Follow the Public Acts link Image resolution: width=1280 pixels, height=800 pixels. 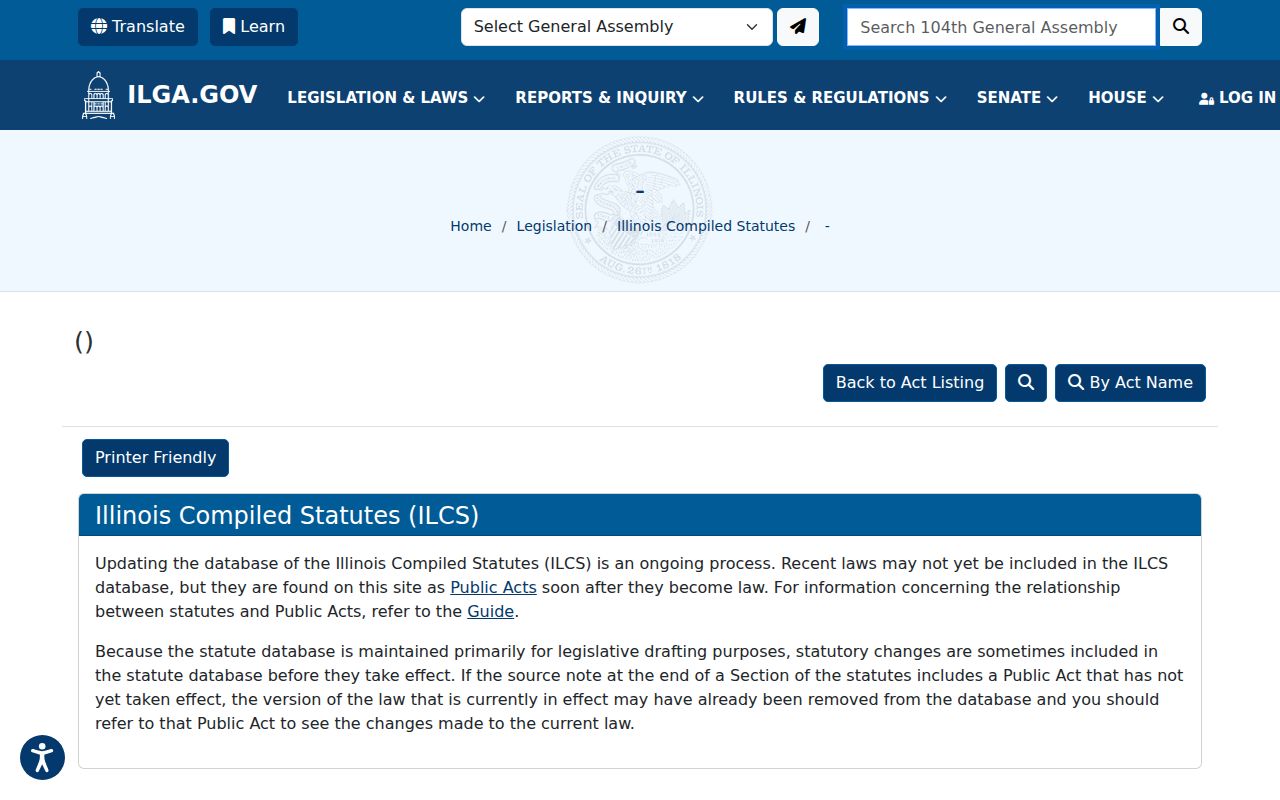tap(493, 587)
